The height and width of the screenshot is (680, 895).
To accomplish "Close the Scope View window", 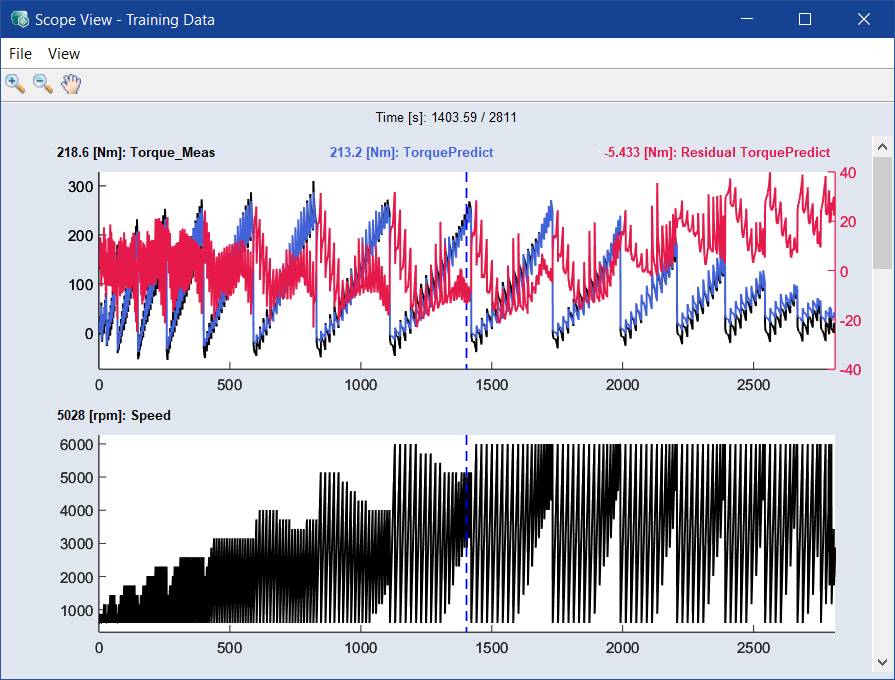I will [864, 19].
